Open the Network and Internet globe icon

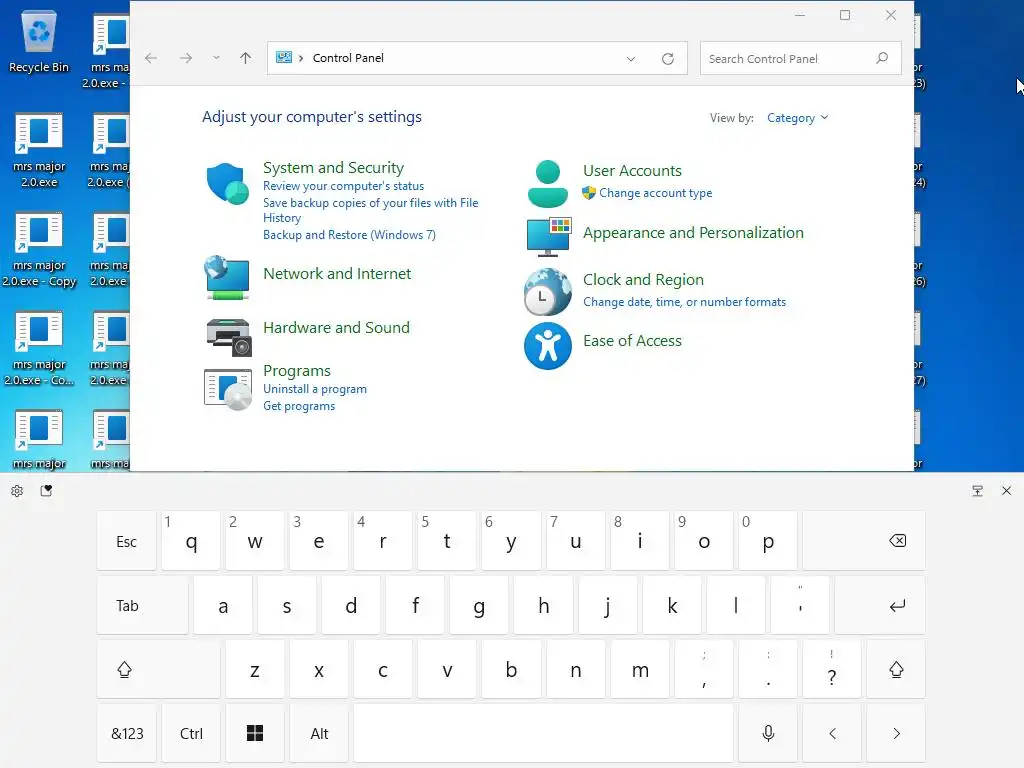pyautogui.click(x=227, y=278)
